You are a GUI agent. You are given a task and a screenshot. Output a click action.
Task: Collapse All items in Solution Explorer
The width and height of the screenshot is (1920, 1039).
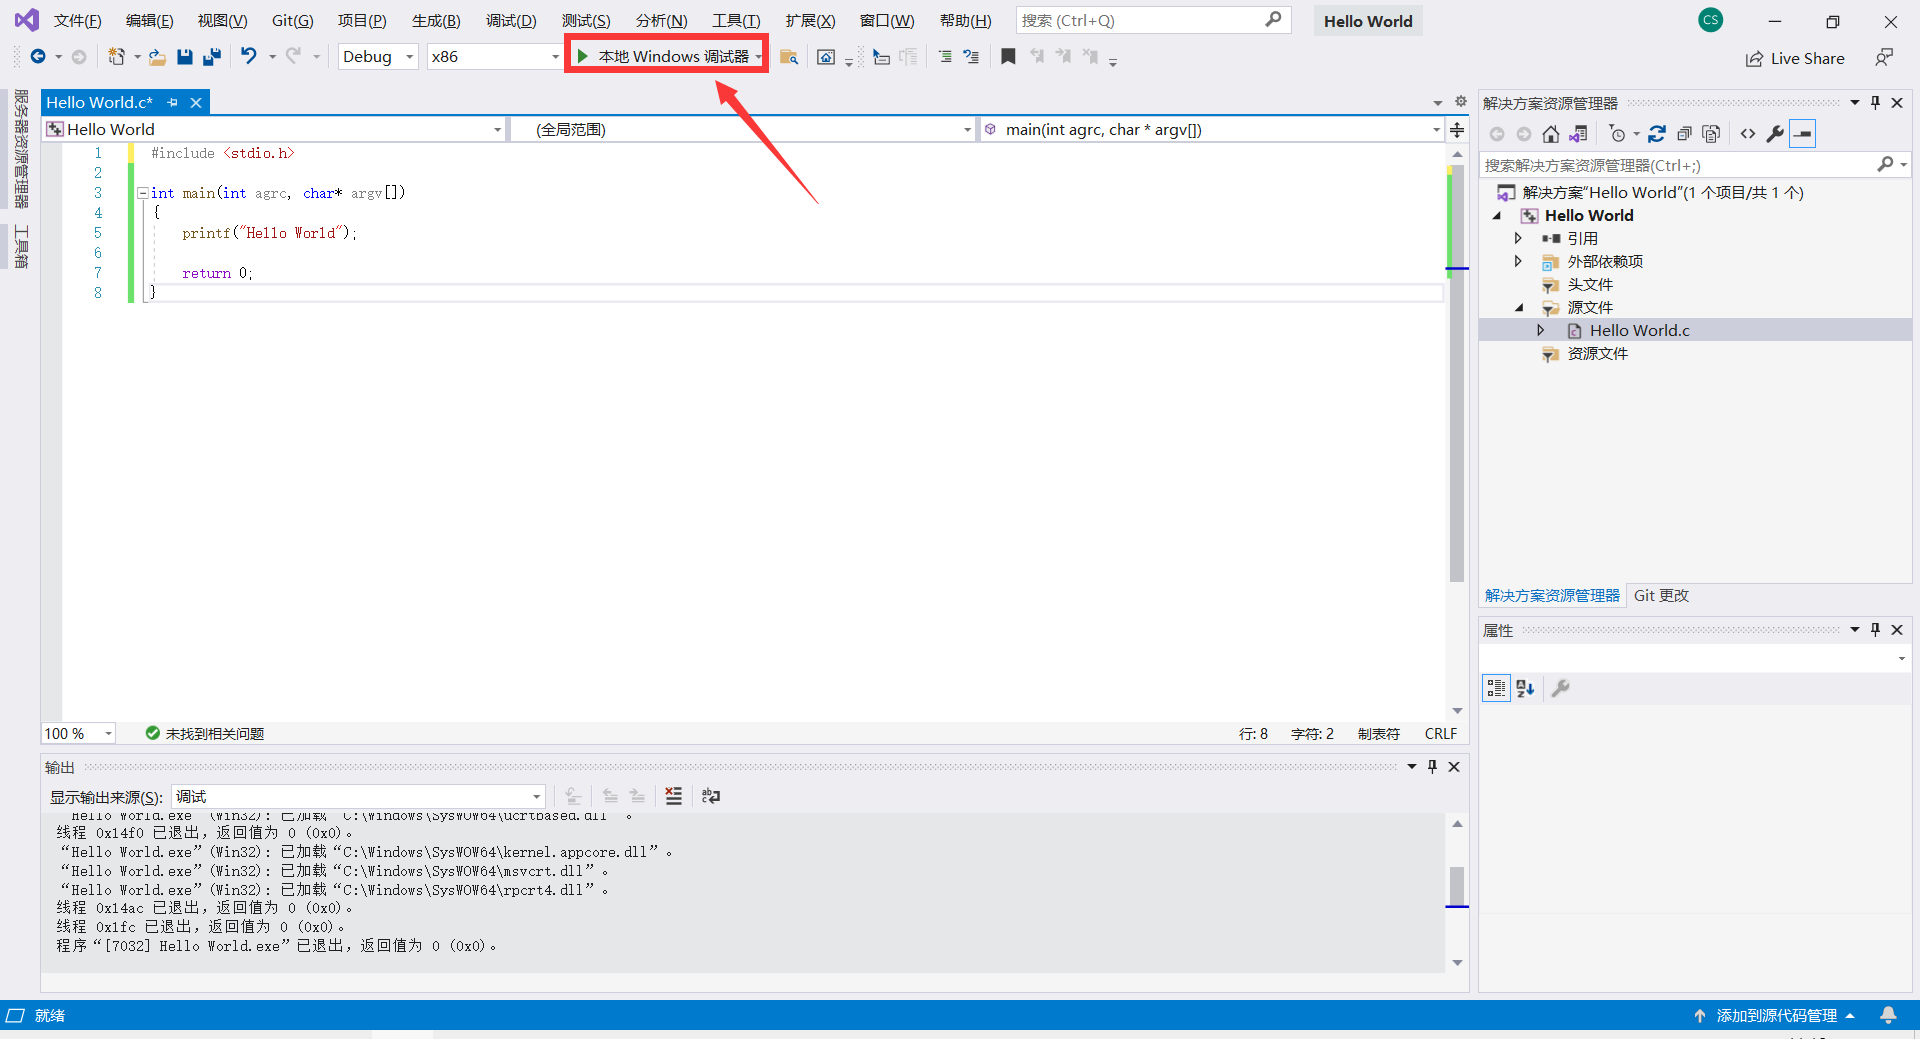tap(1685, 133)
